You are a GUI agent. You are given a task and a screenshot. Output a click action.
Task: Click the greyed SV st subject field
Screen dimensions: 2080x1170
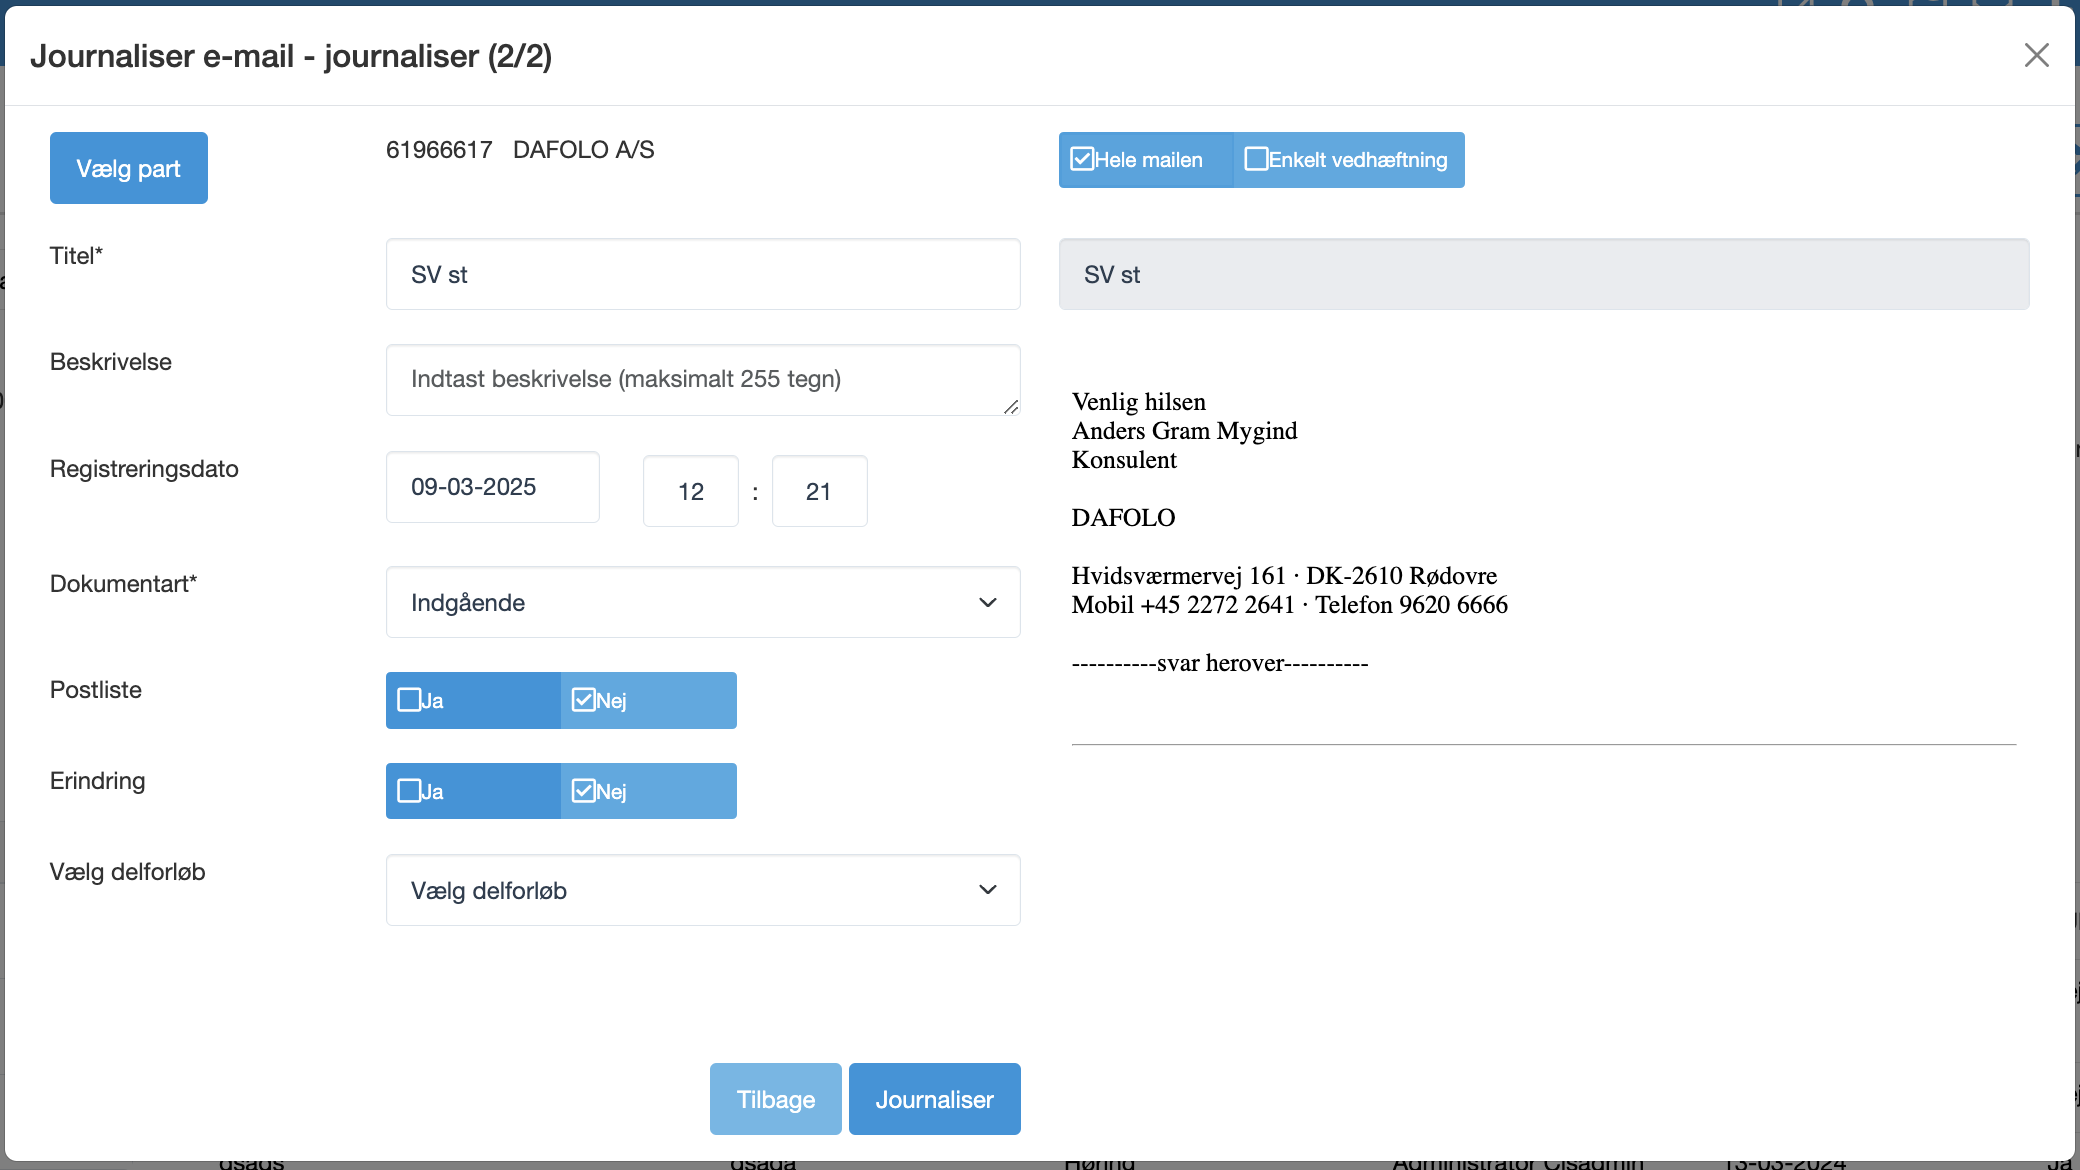1543,274
